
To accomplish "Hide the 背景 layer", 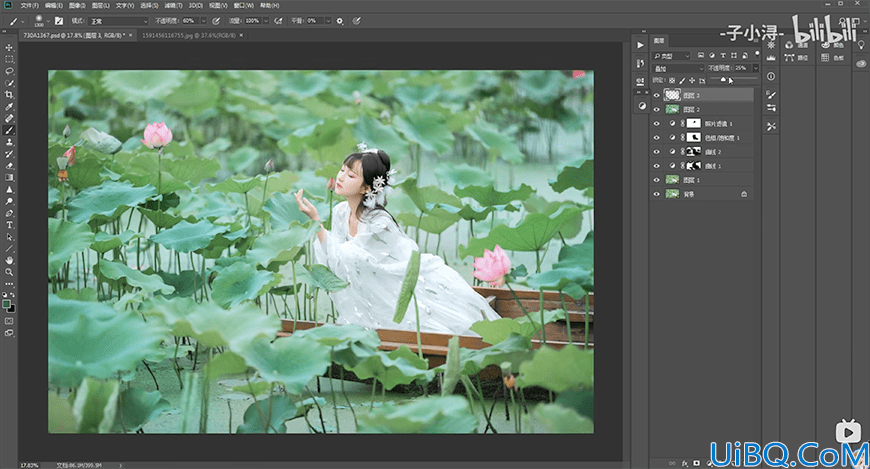I will click(x=656, y=194).
